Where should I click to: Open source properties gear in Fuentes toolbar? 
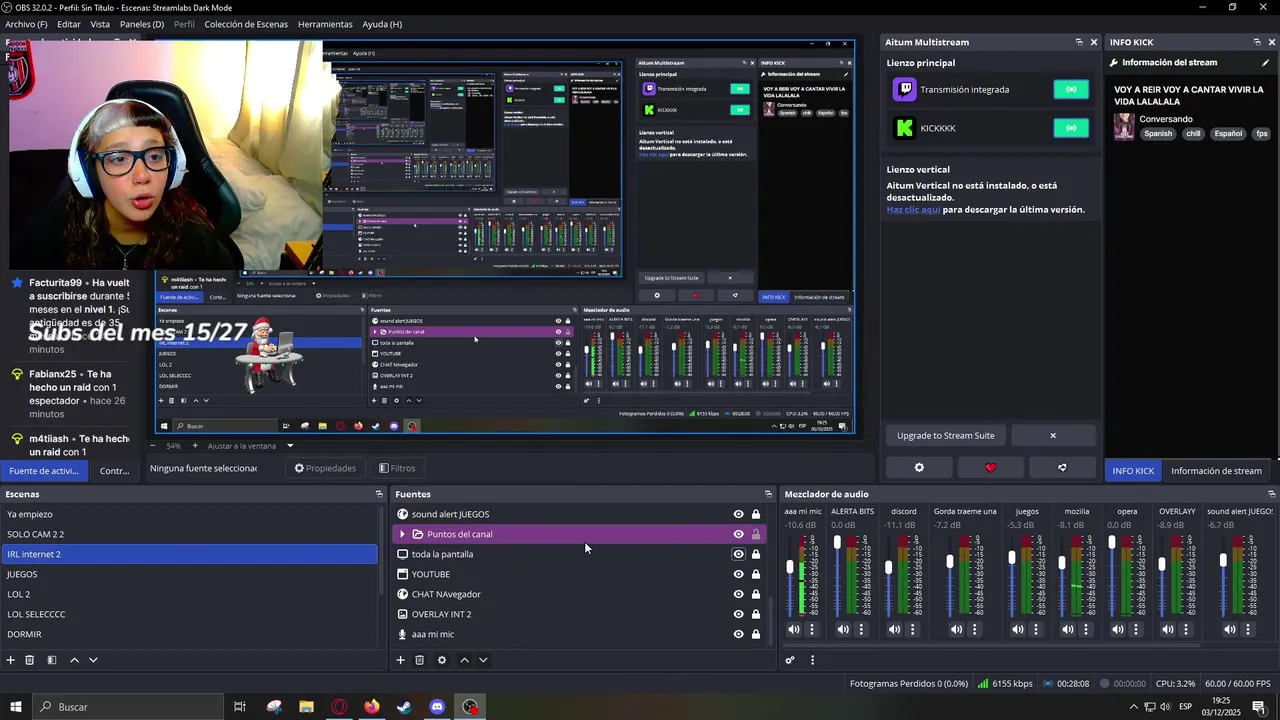(x=442, y=660)
